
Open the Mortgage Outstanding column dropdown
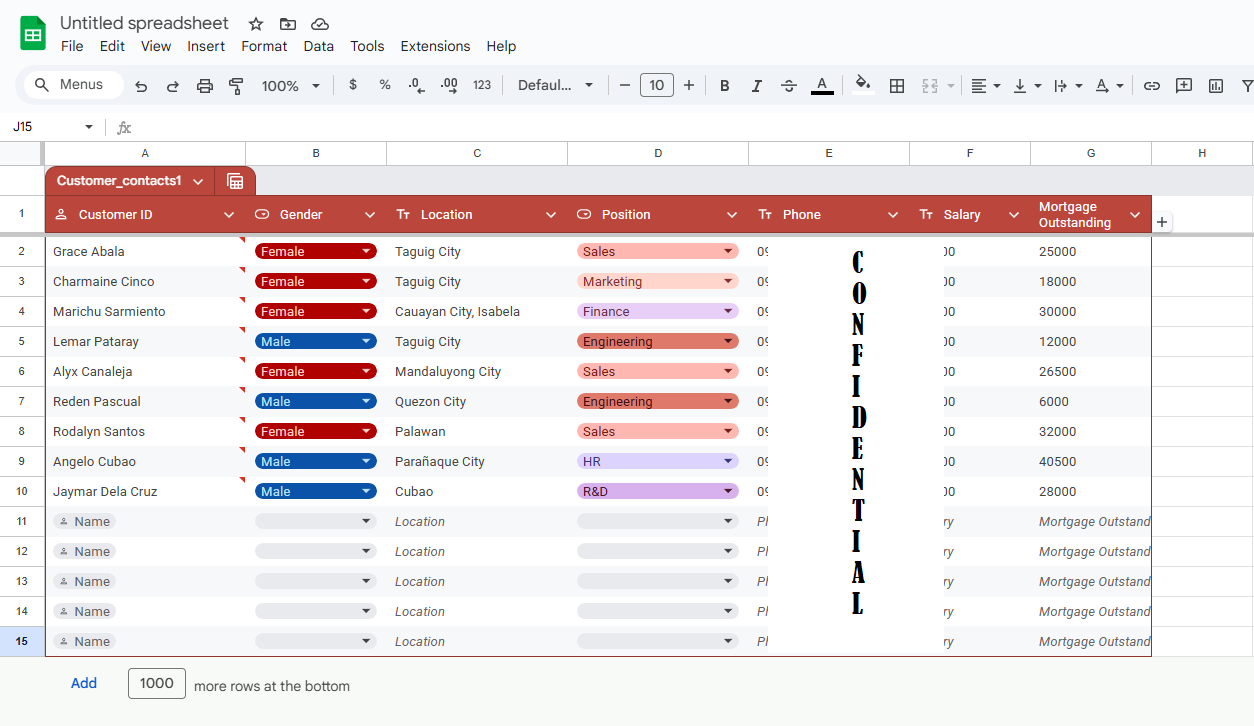tap(1135, 215)
